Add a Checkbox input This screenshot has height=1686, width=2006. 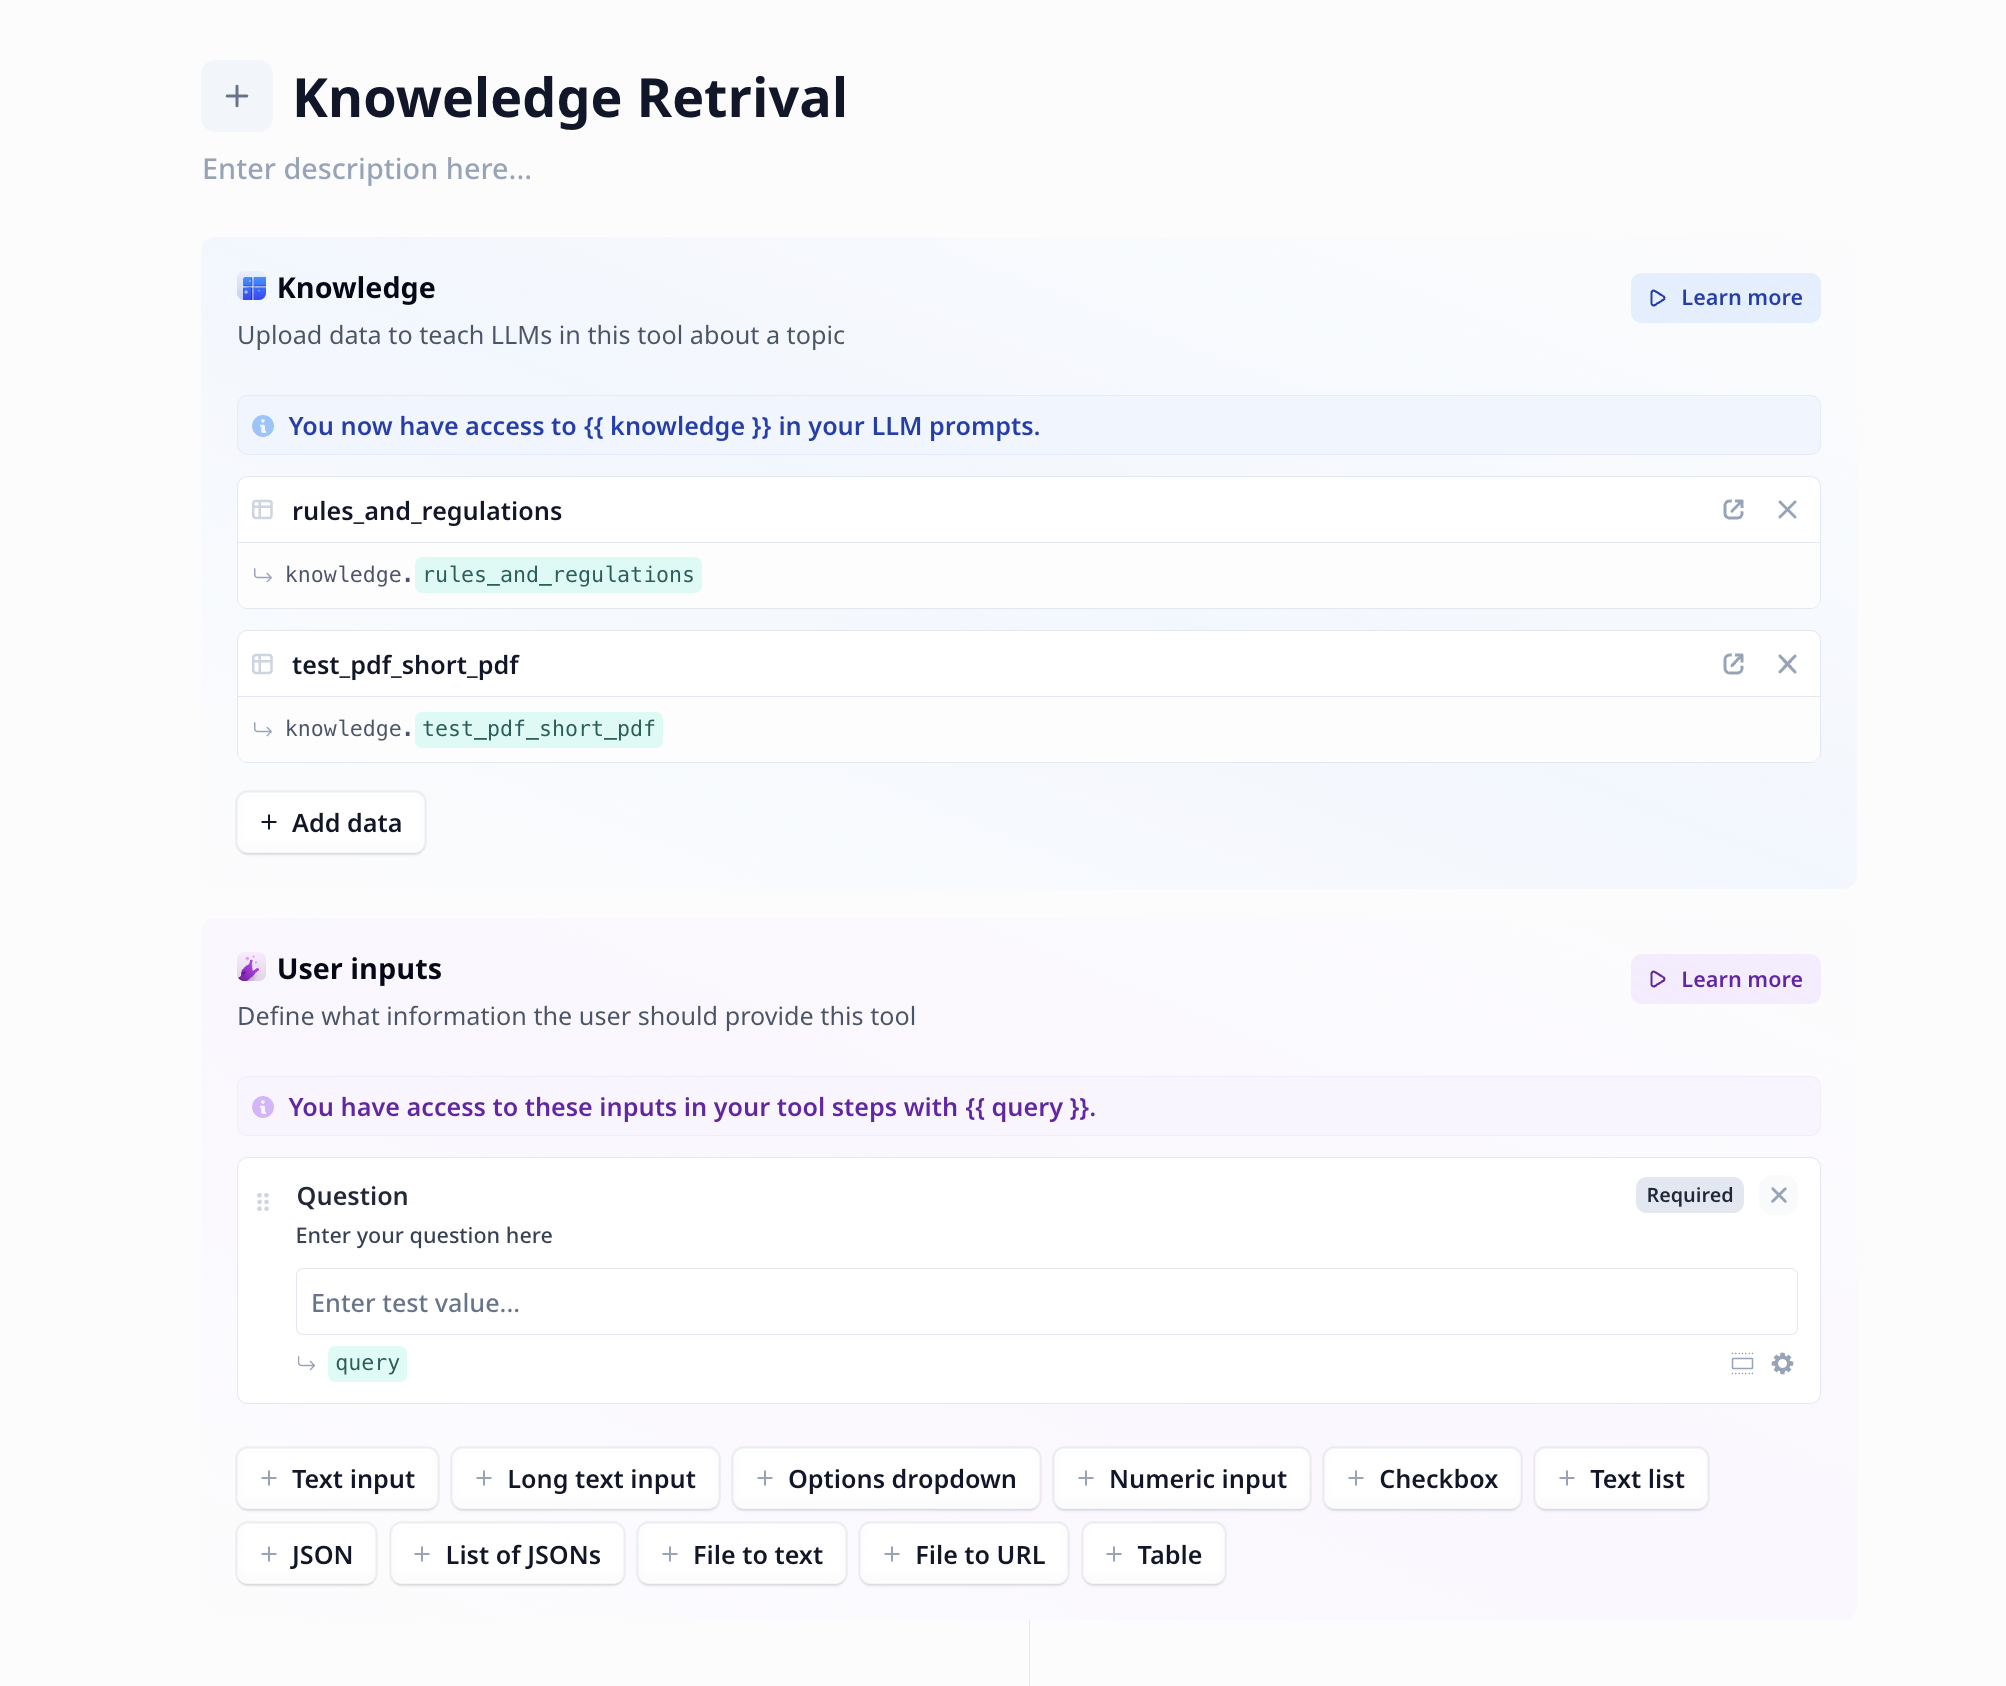pos(1422,1479)
